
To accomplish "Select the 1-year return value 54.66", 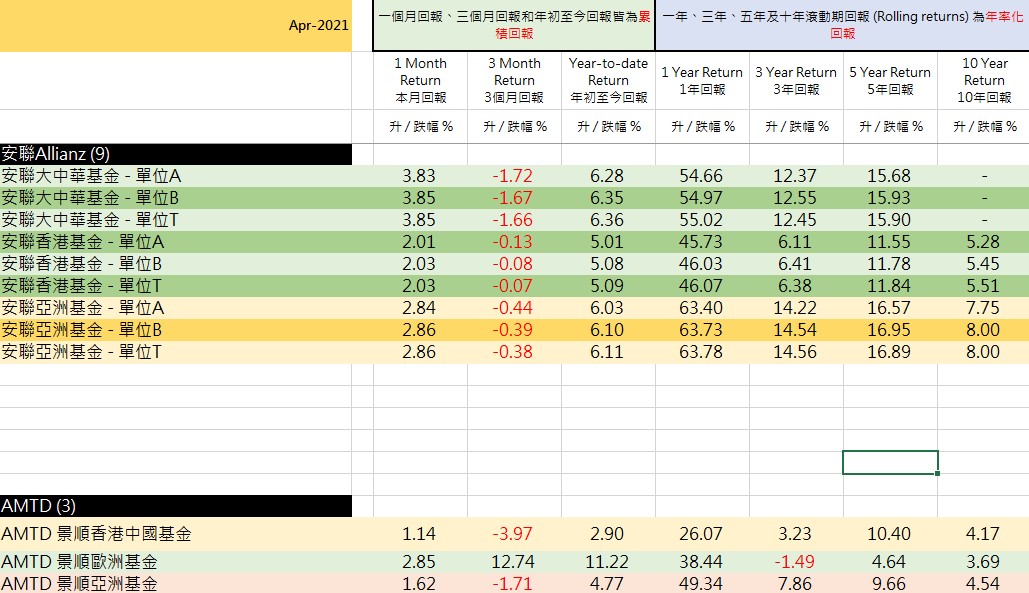I will click(701, 176).
